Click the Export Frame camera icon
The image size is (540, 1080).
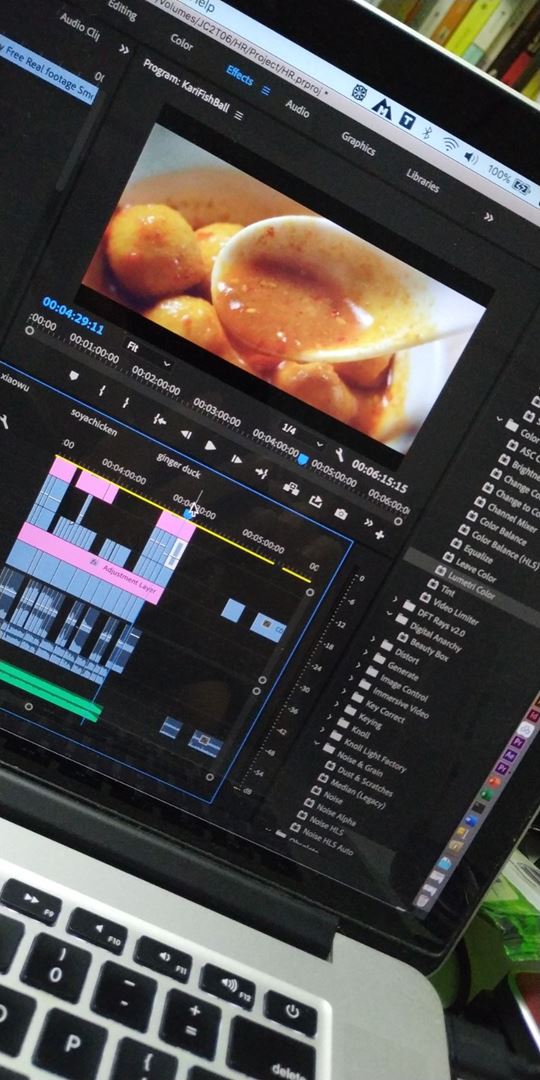point(340,513)
